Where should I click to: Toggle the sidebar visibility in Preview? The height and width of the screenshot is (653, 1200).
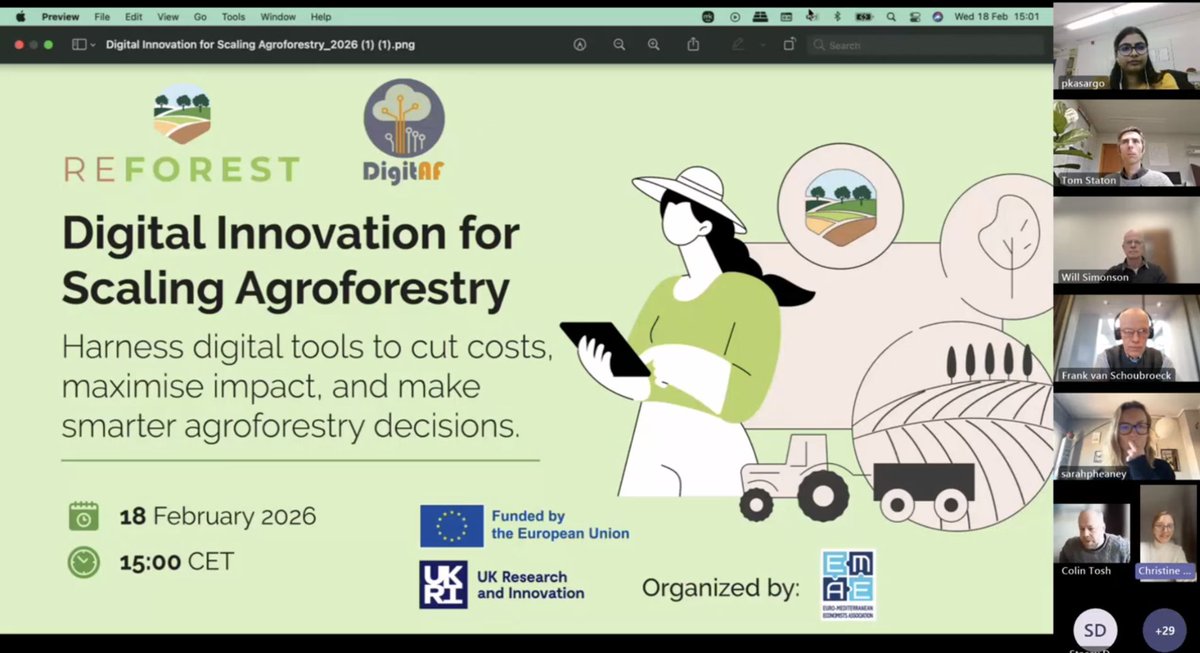[x=77, y=44]
